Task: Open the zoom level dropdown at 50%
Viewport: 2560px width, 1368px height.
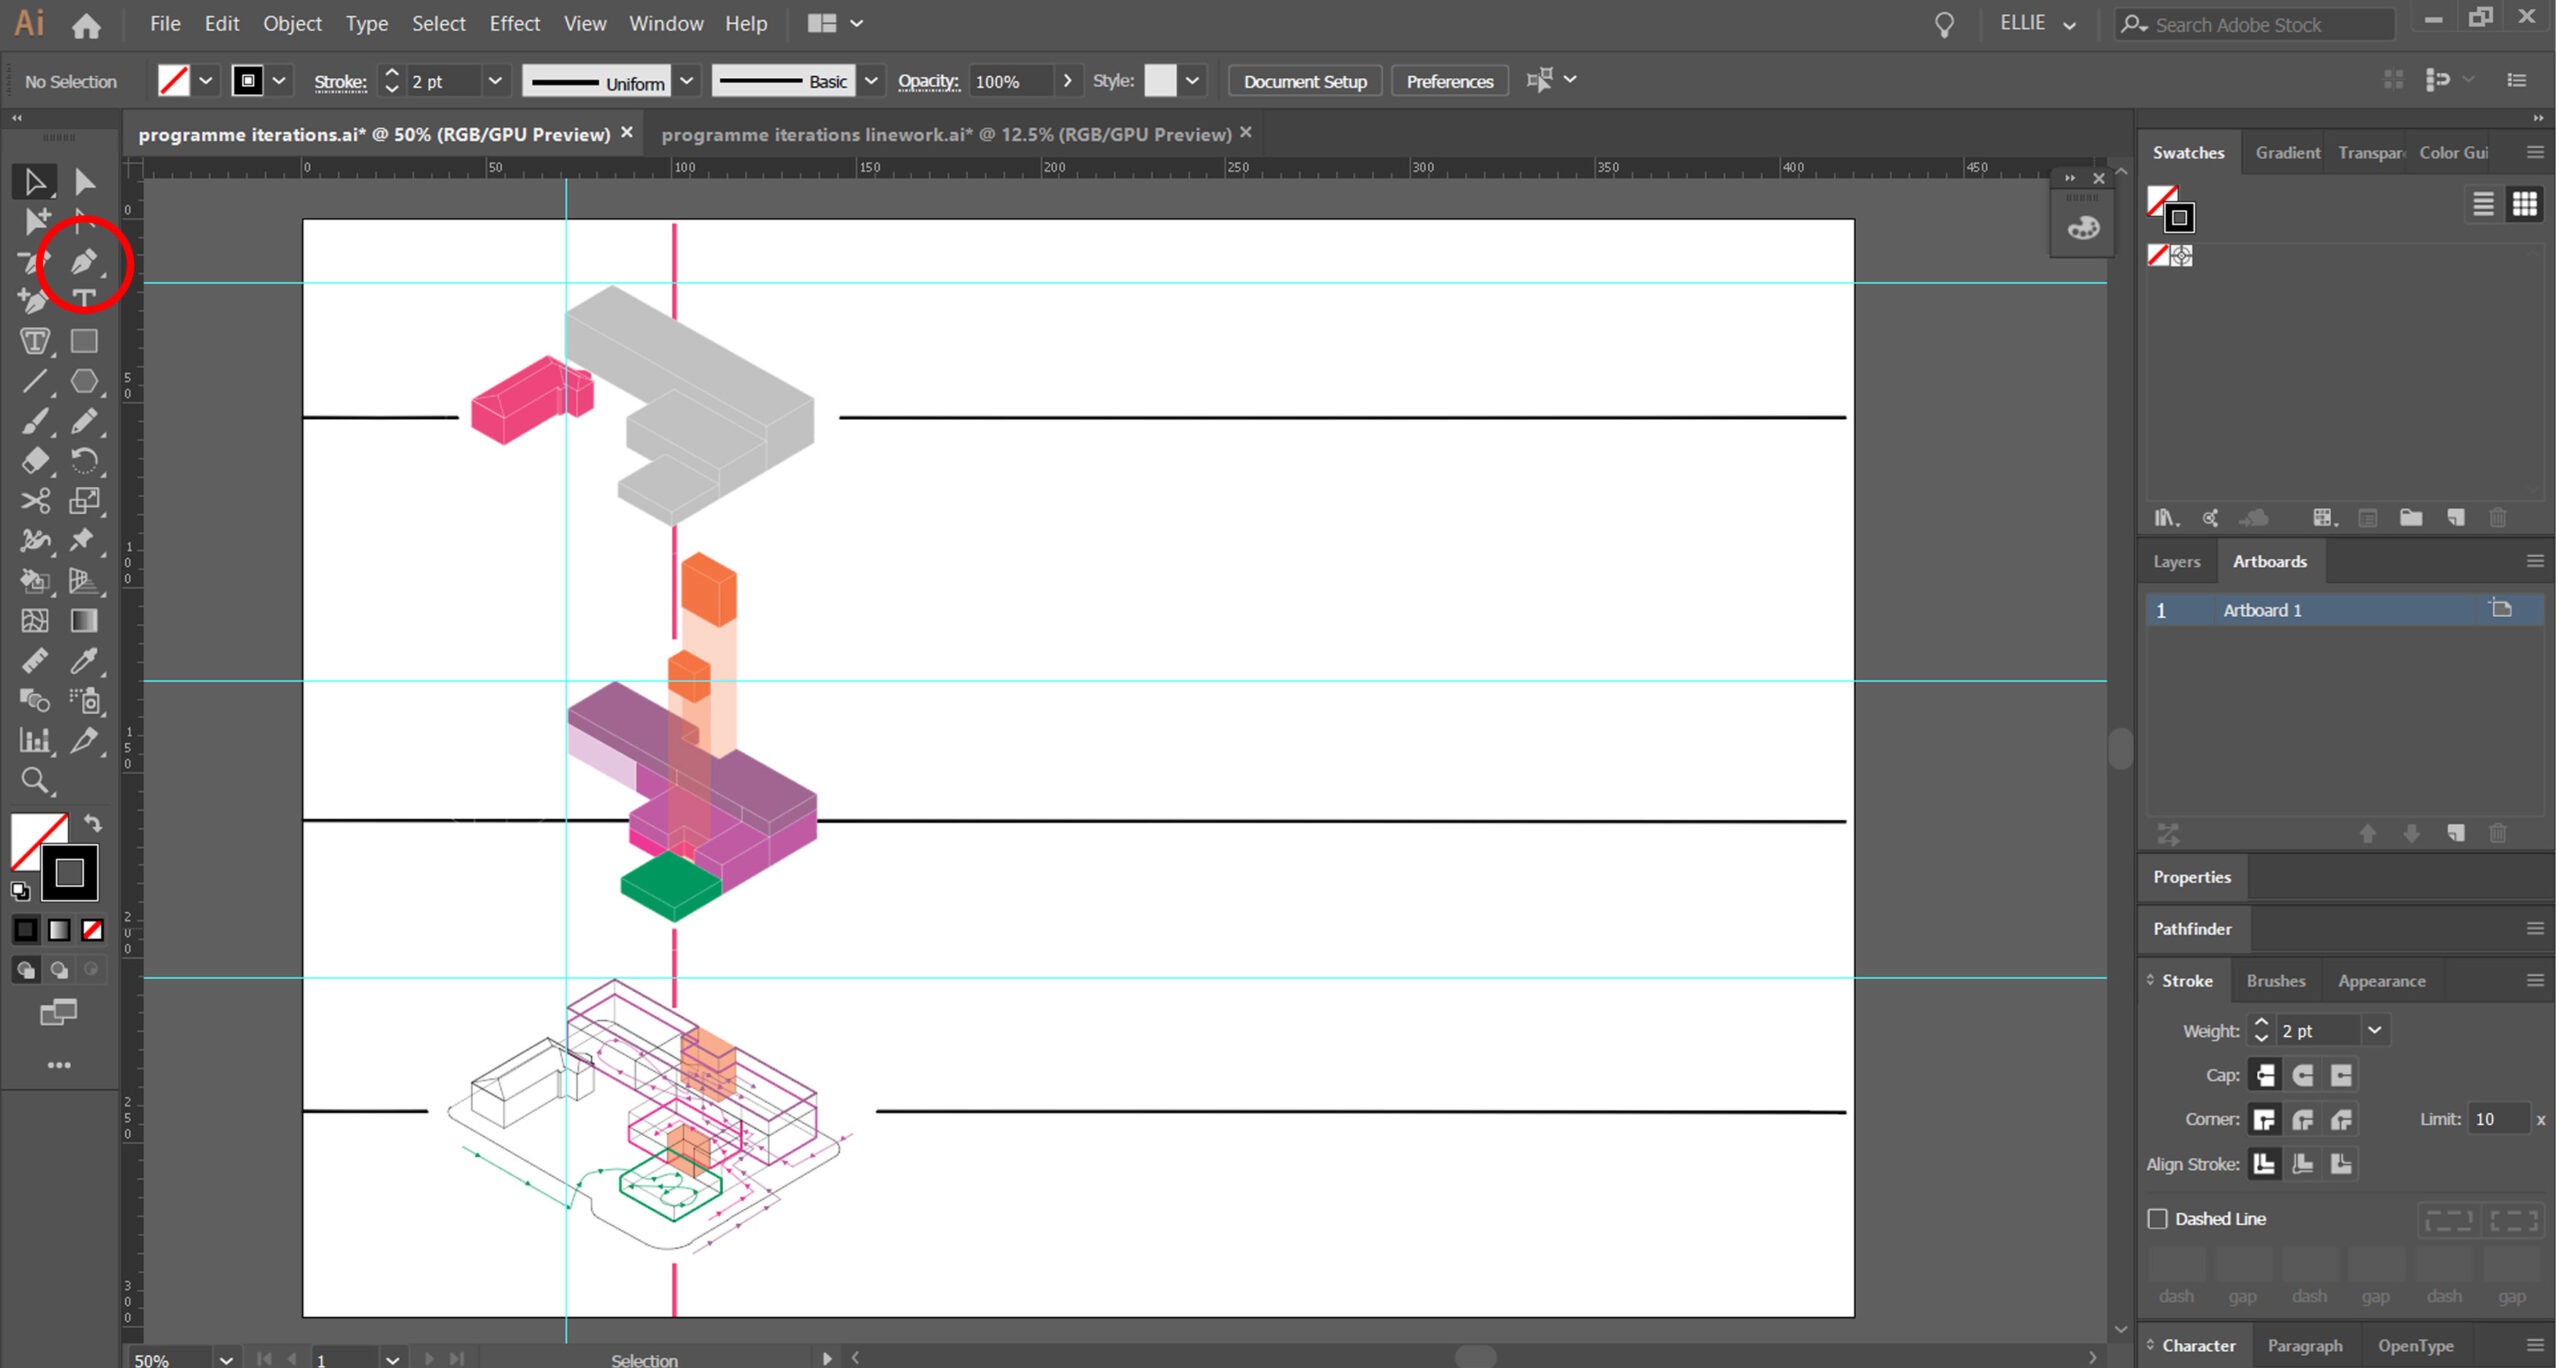Action: 226,1359
